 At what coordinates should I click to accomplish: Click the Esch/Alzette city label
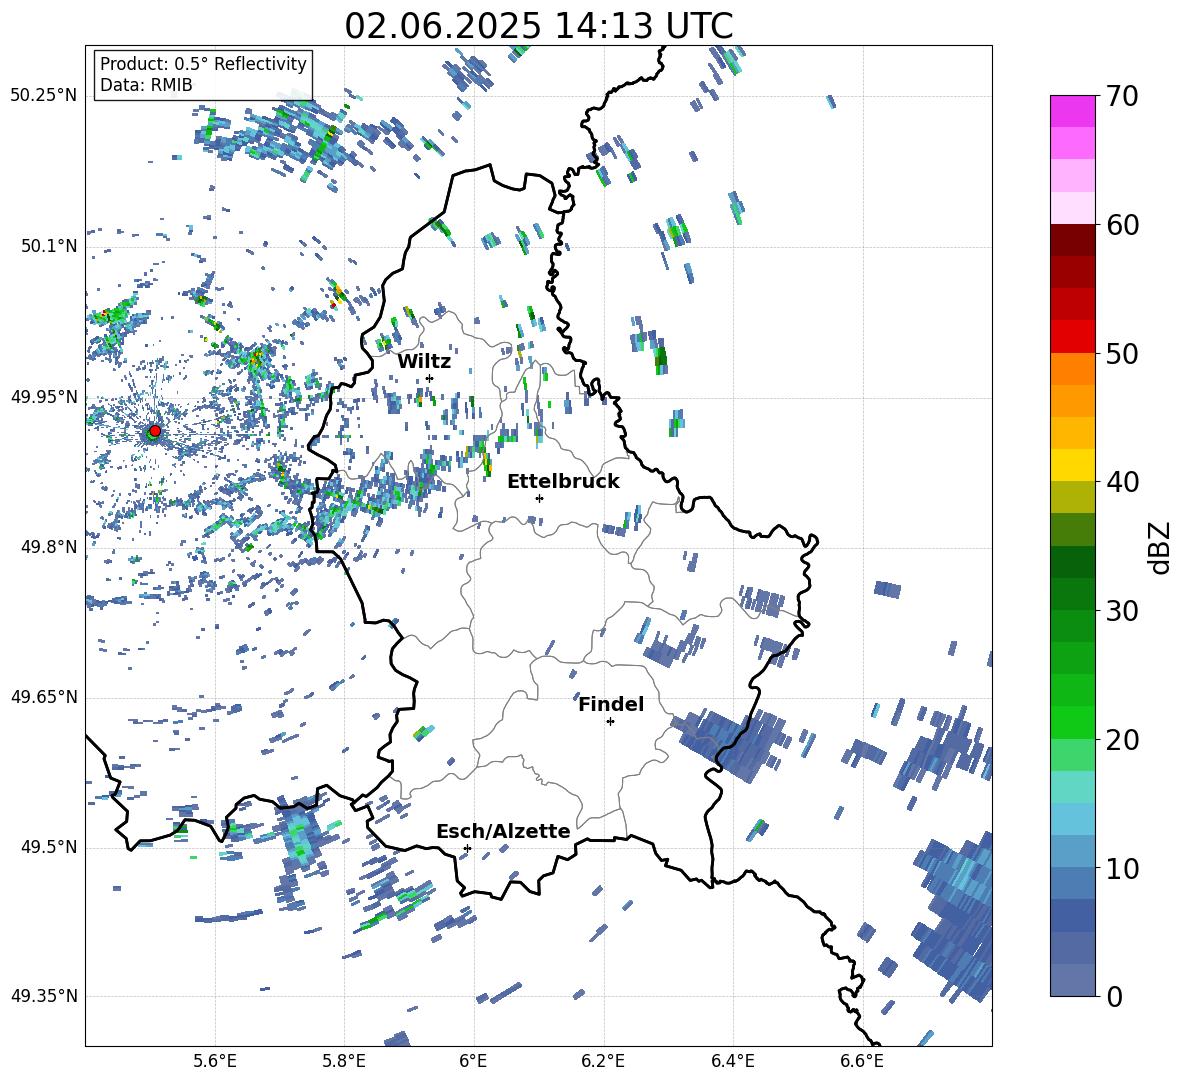[x=503, y=831]
